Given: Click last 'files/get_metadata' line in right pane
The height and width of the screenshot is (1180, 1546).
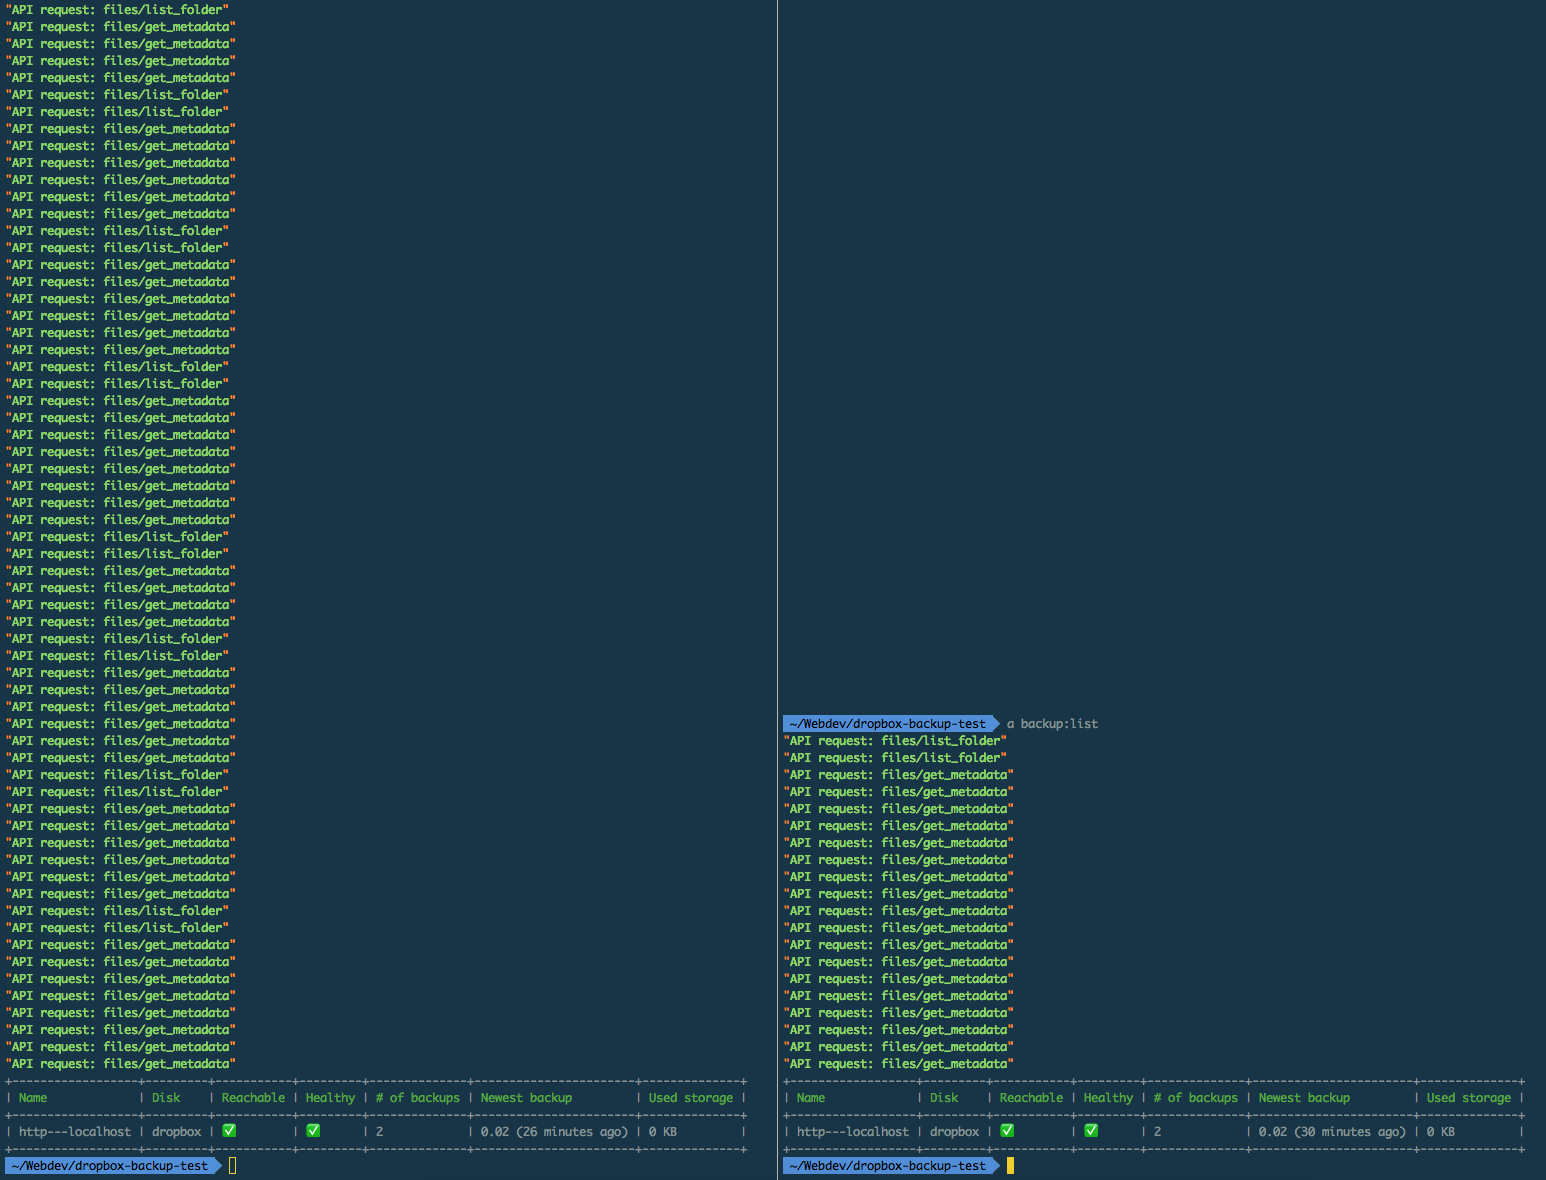Looking at the screenshot, I should click(899, 1064).
